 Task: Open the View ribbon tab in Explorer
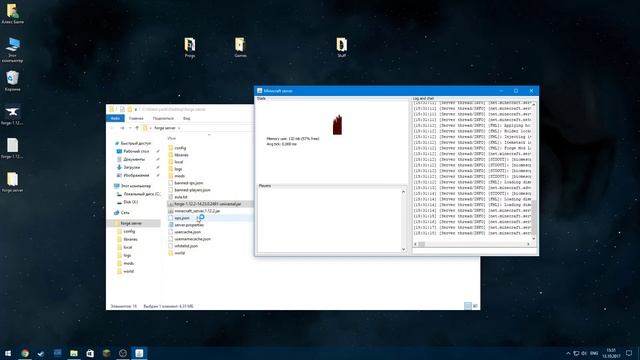(187, 118)
